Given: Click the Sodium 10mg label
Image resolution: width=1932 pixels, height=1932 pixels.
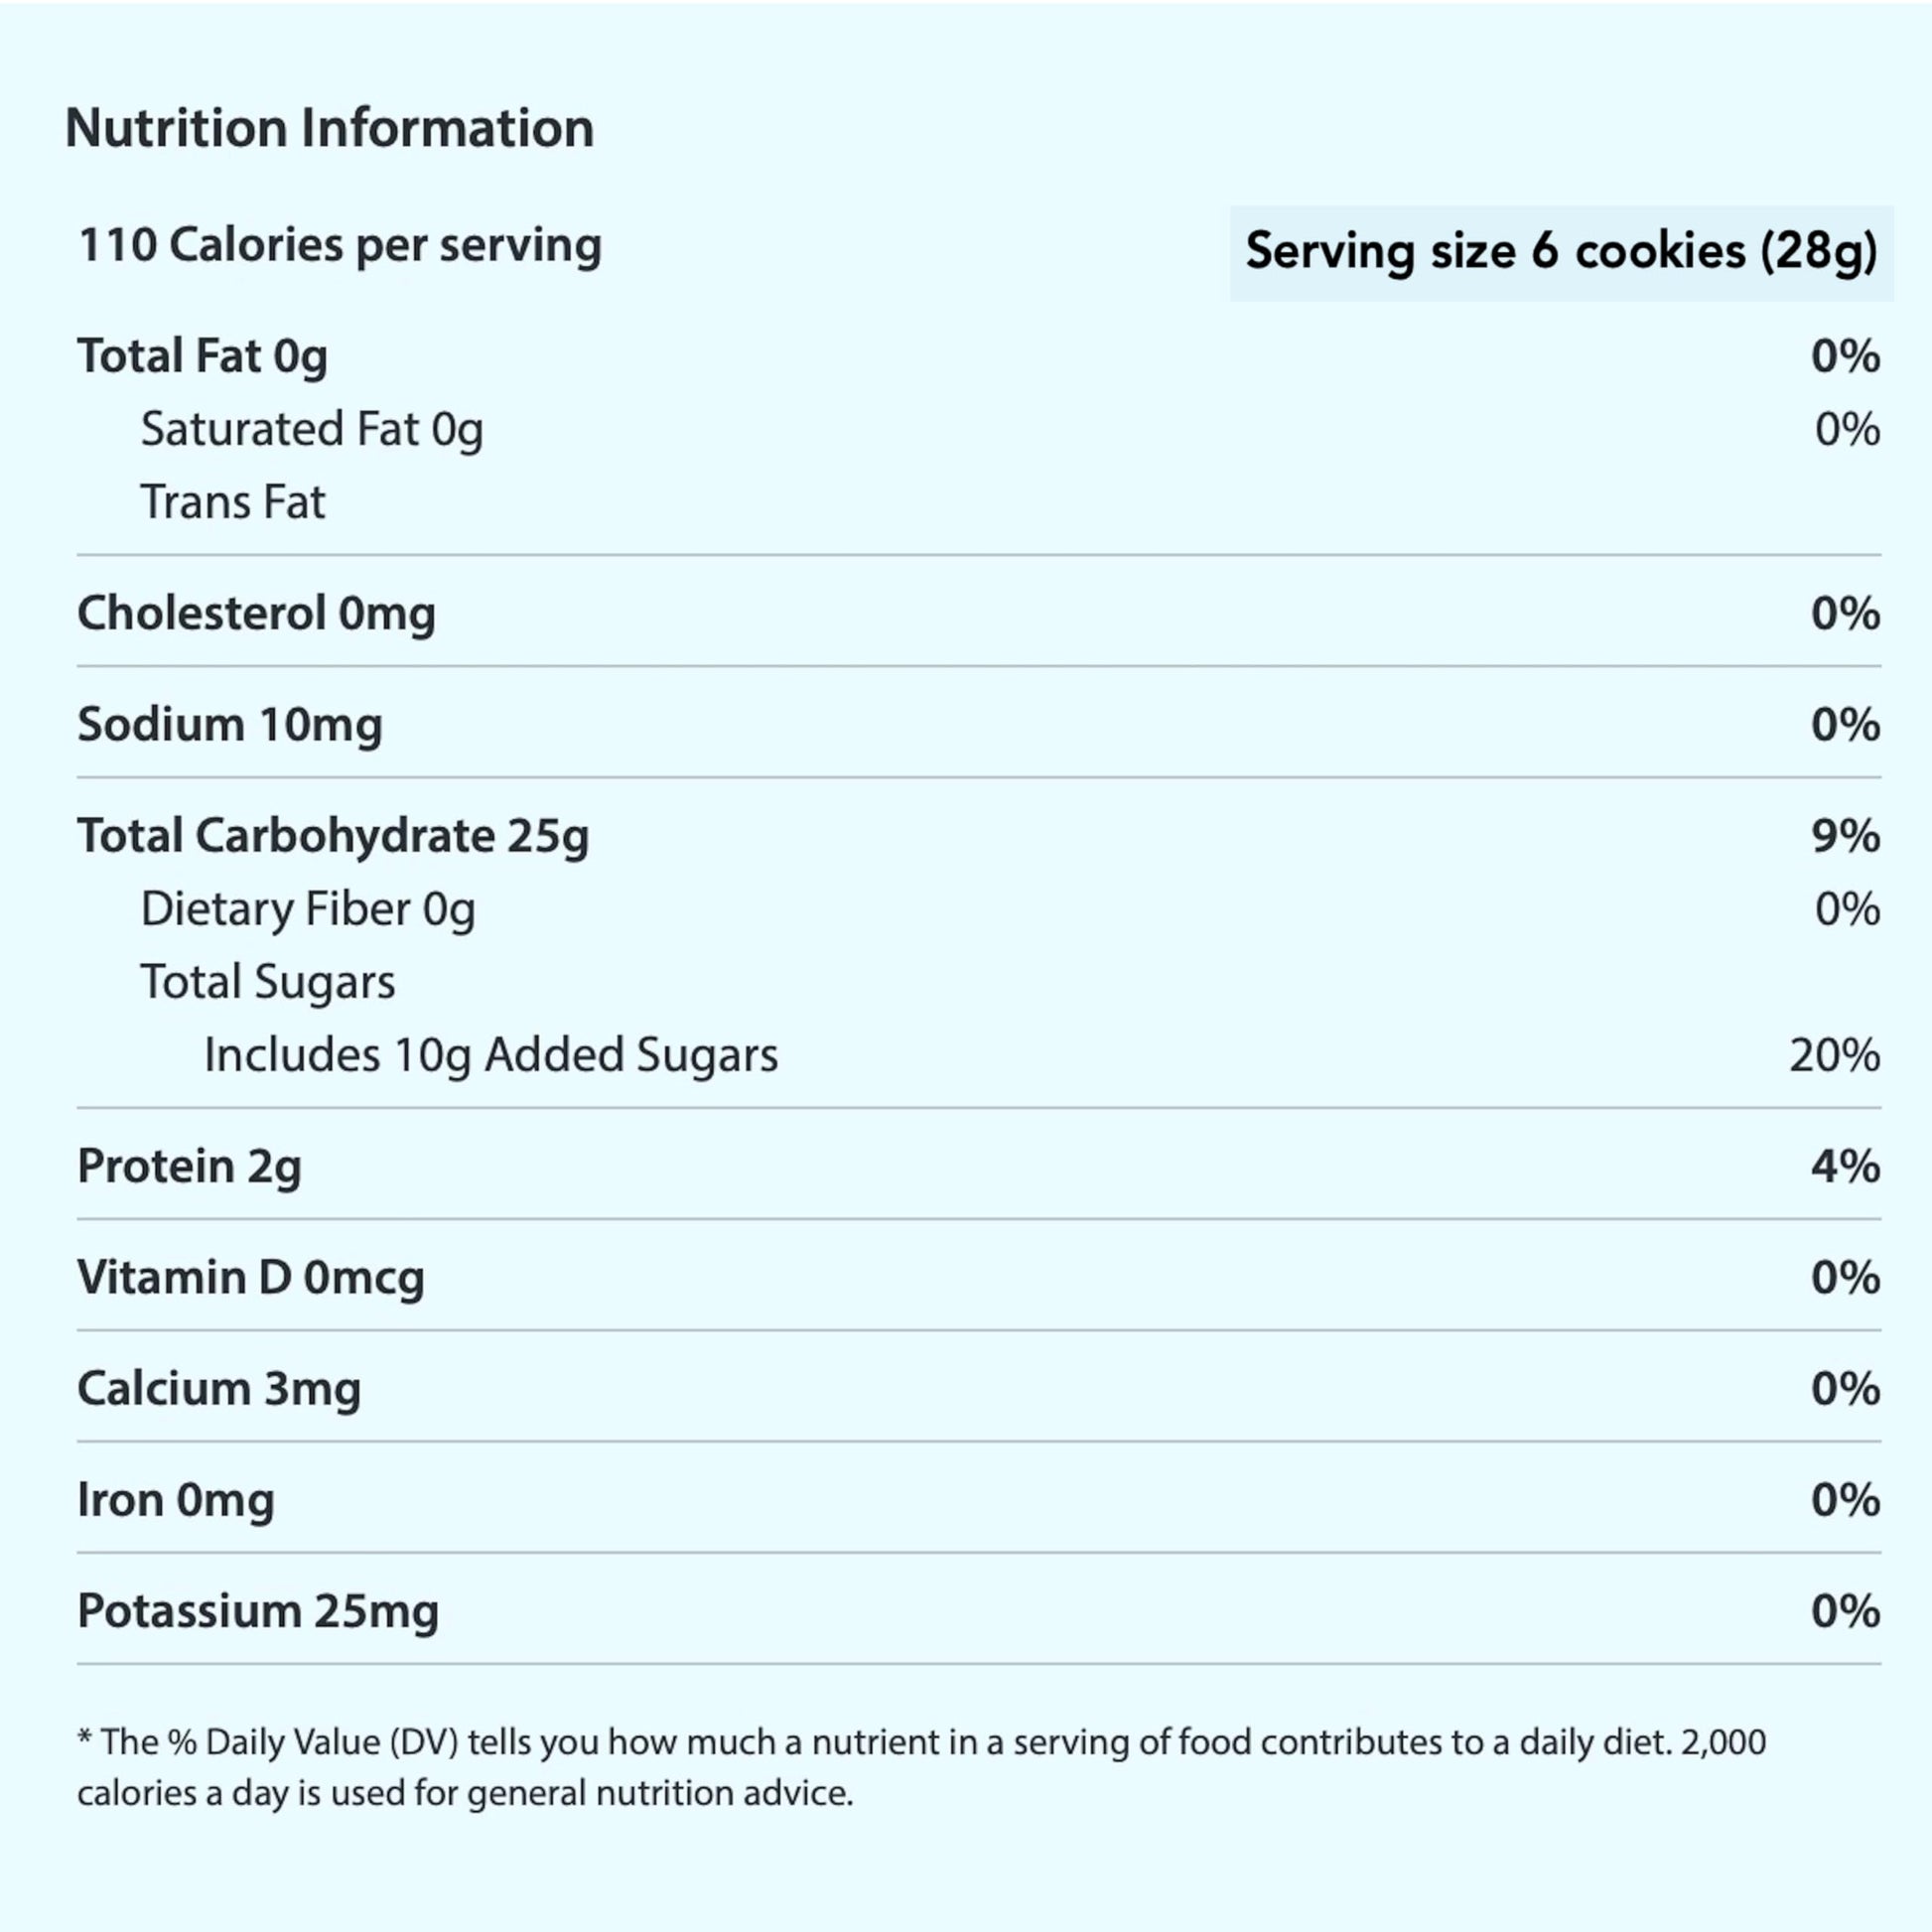Looking at the screenshot, I should (x=230, y=725).
